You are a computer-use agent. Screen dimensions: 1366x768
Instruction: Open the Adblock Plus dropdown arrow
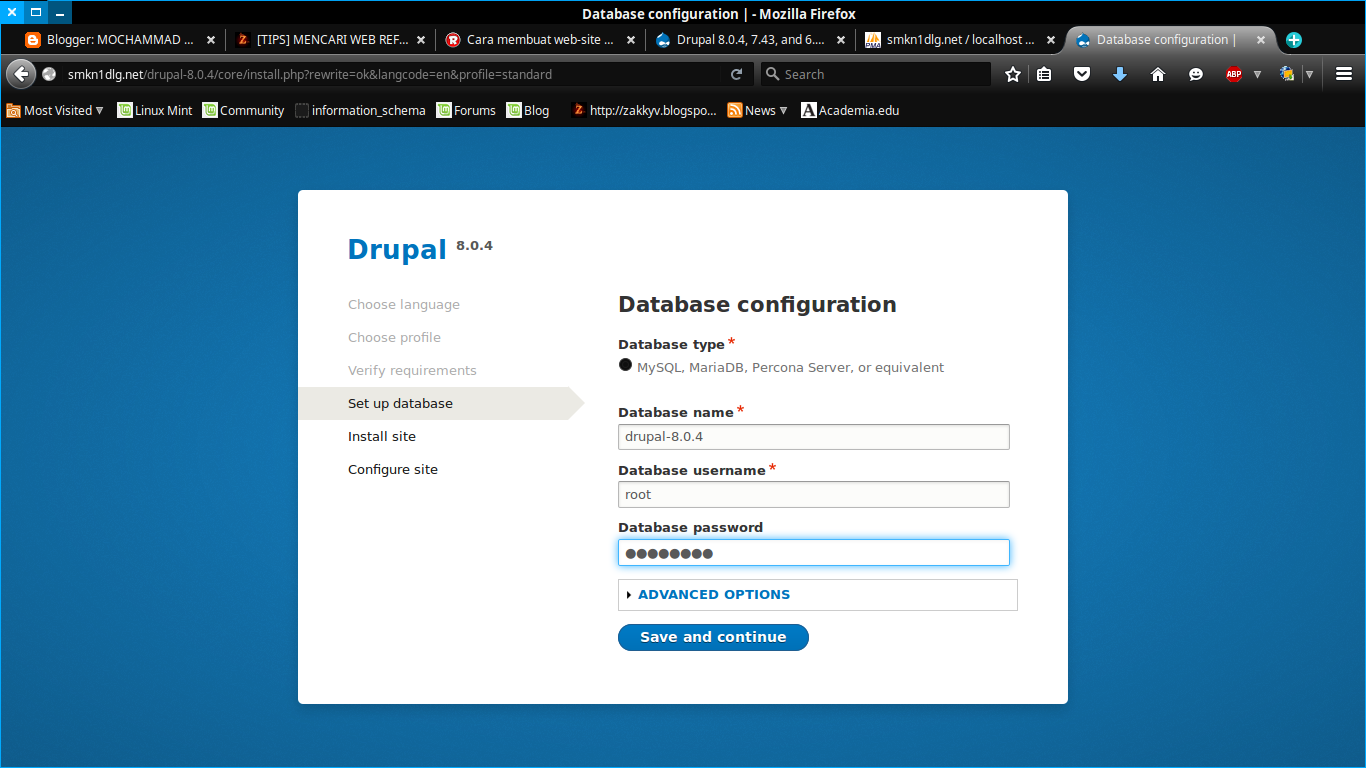(x=1257, y=74)
